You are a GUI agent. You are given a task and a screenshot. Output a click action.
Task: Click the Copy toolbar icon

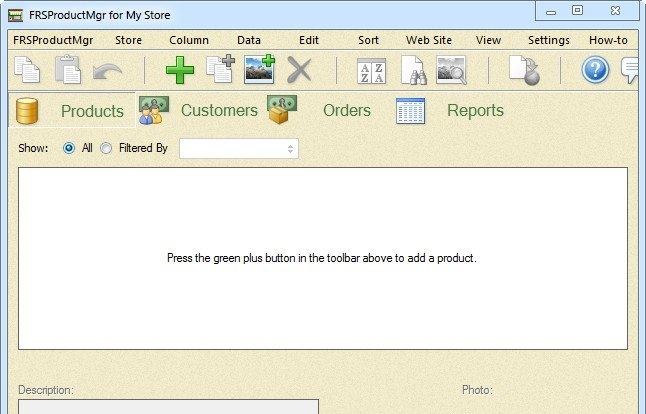click(27, 70)
